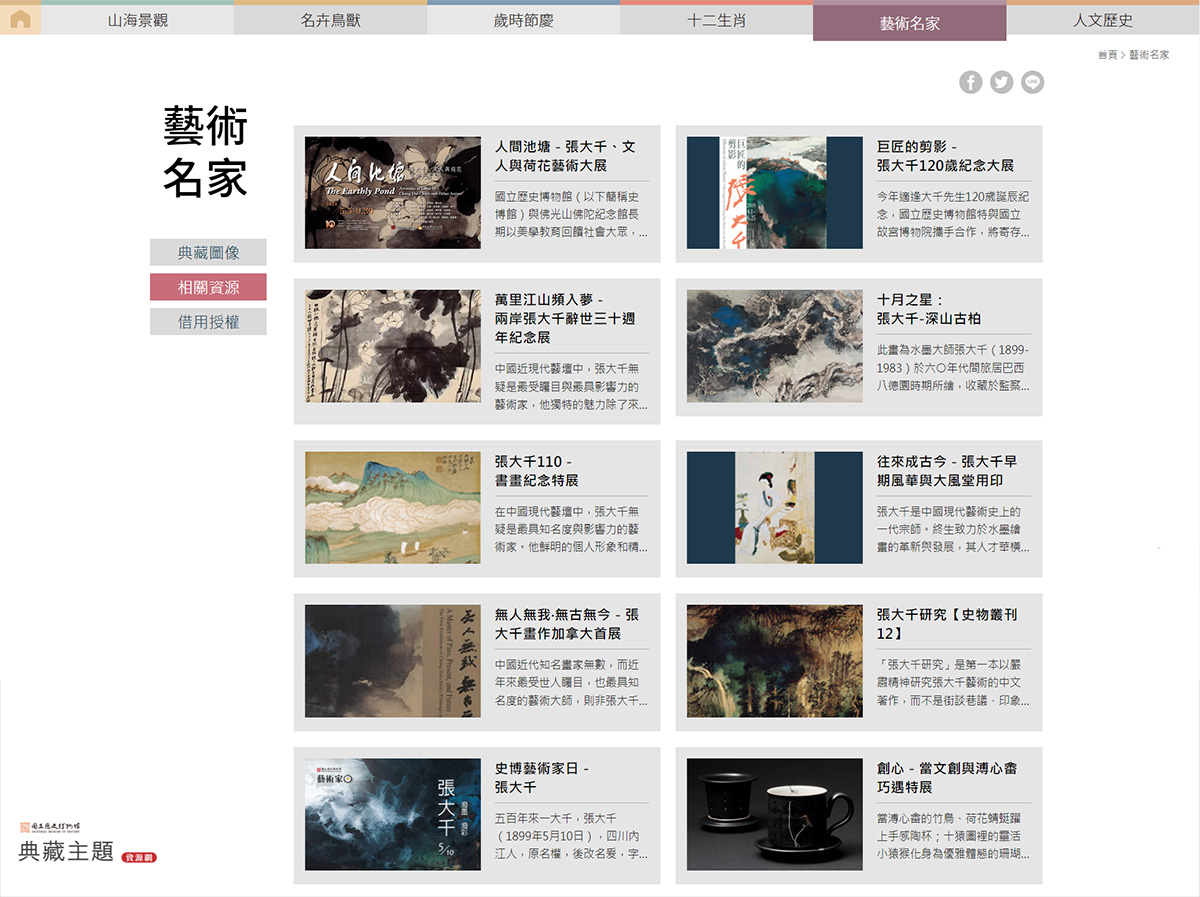Image resolution: width=1200 pixels, height=897 pixels.
Task: Click title 史博藝術家日 - 張大千
Action: coord(542,777)
